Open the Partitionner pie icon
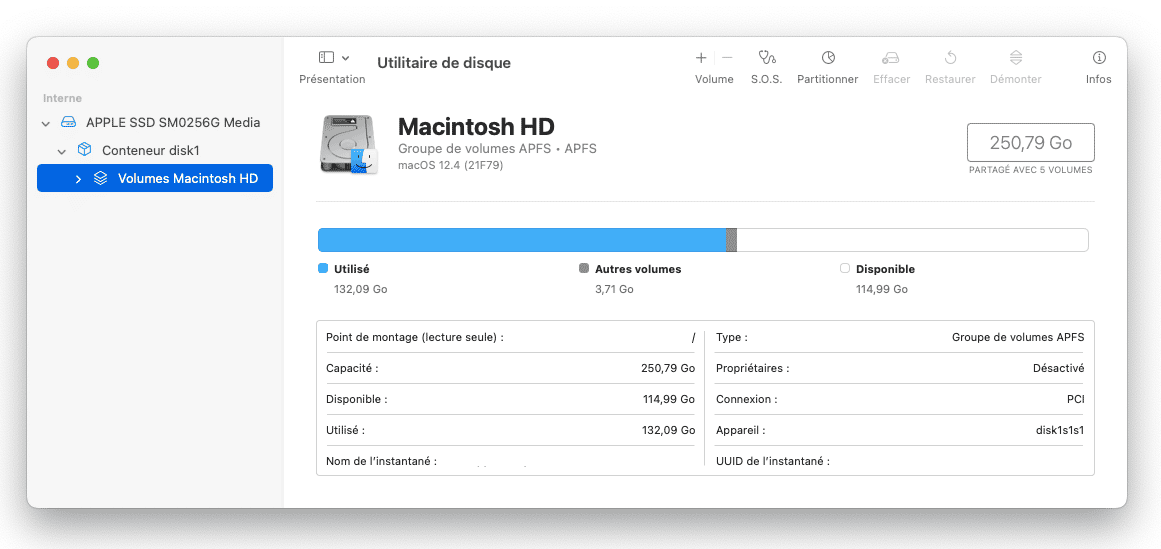The image size is (1161, 549). point(828,58)
